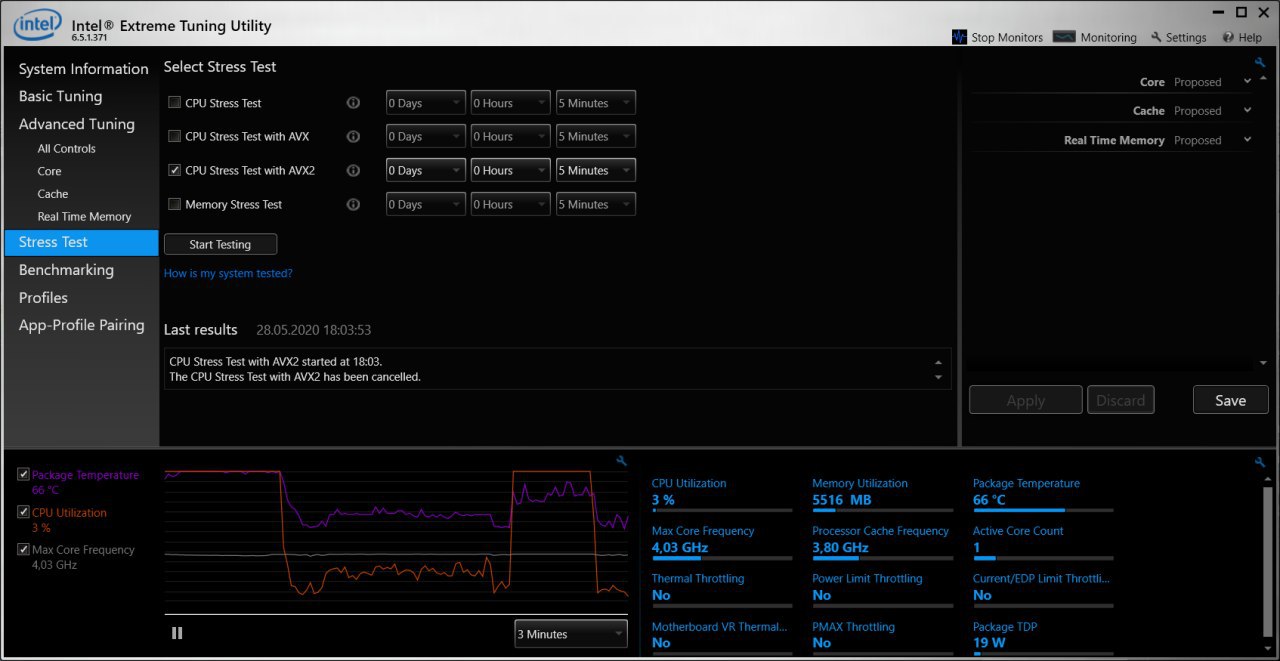Open Days dropdown for CPU Stress Test

tap(426, 103)
